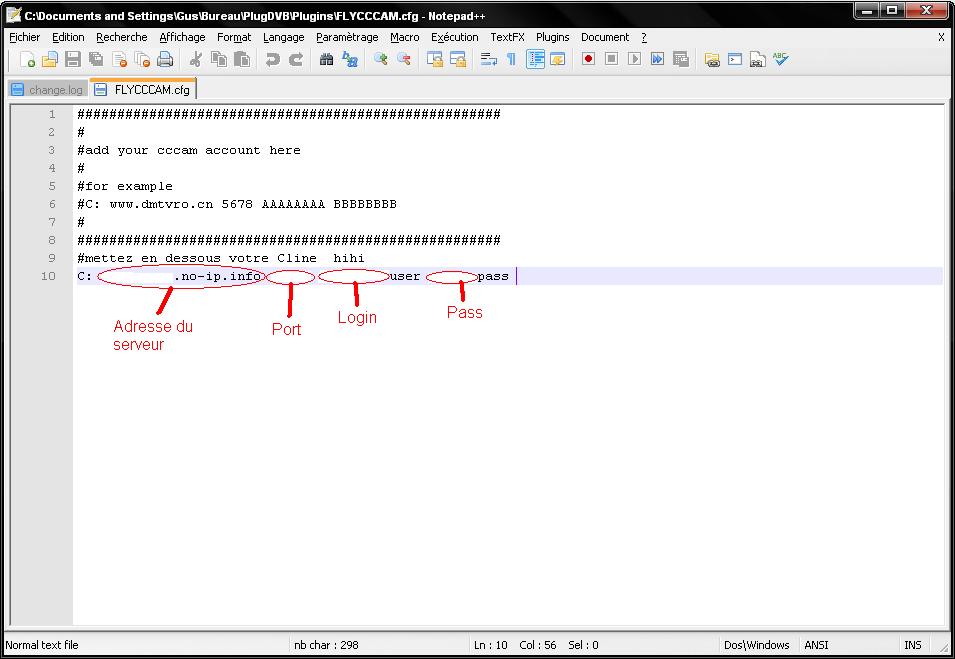Click the Paste clipboard icon
Viewport: 955px width, 659px height.
[242, 59]
